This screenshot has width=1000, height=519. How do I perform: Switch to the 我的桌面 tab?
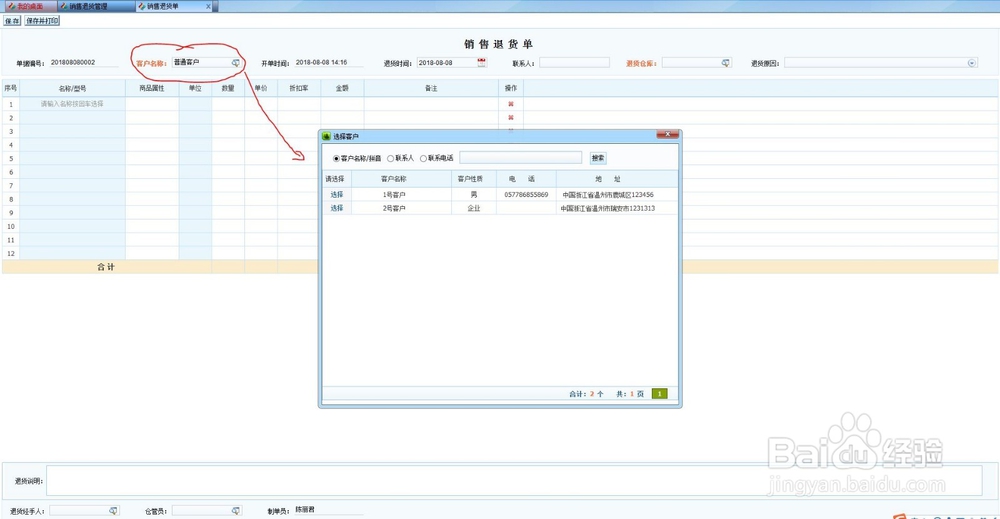click(29, 6)
